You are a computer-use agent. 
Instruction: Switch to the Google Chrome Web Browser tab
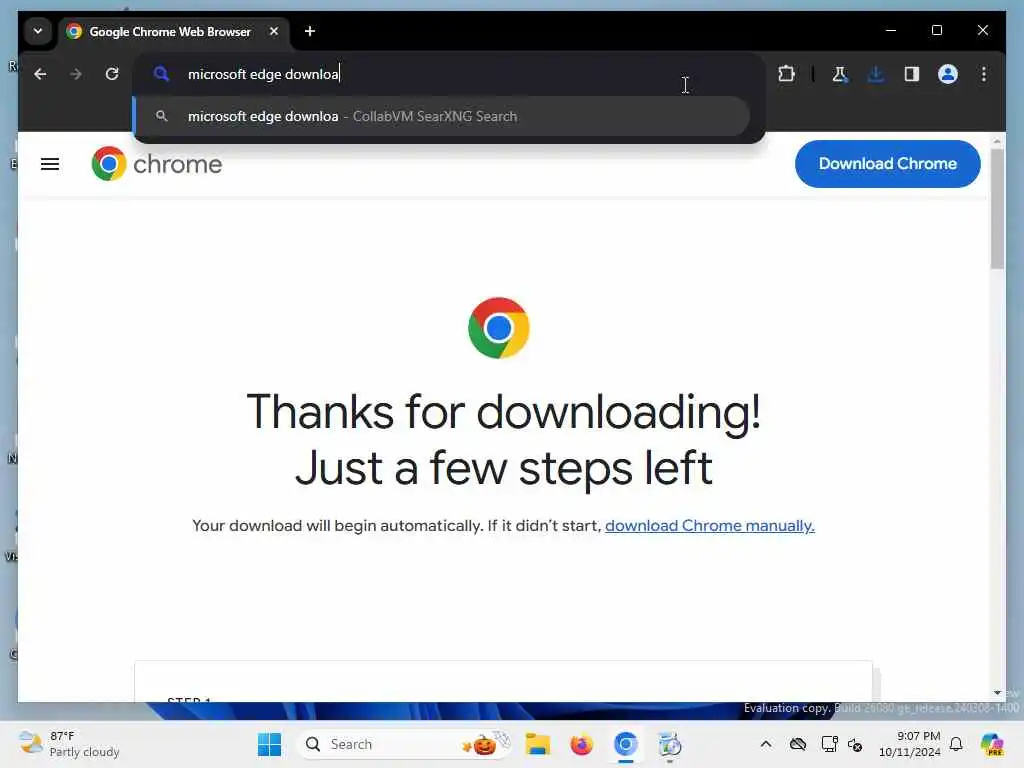click(170, 31)
